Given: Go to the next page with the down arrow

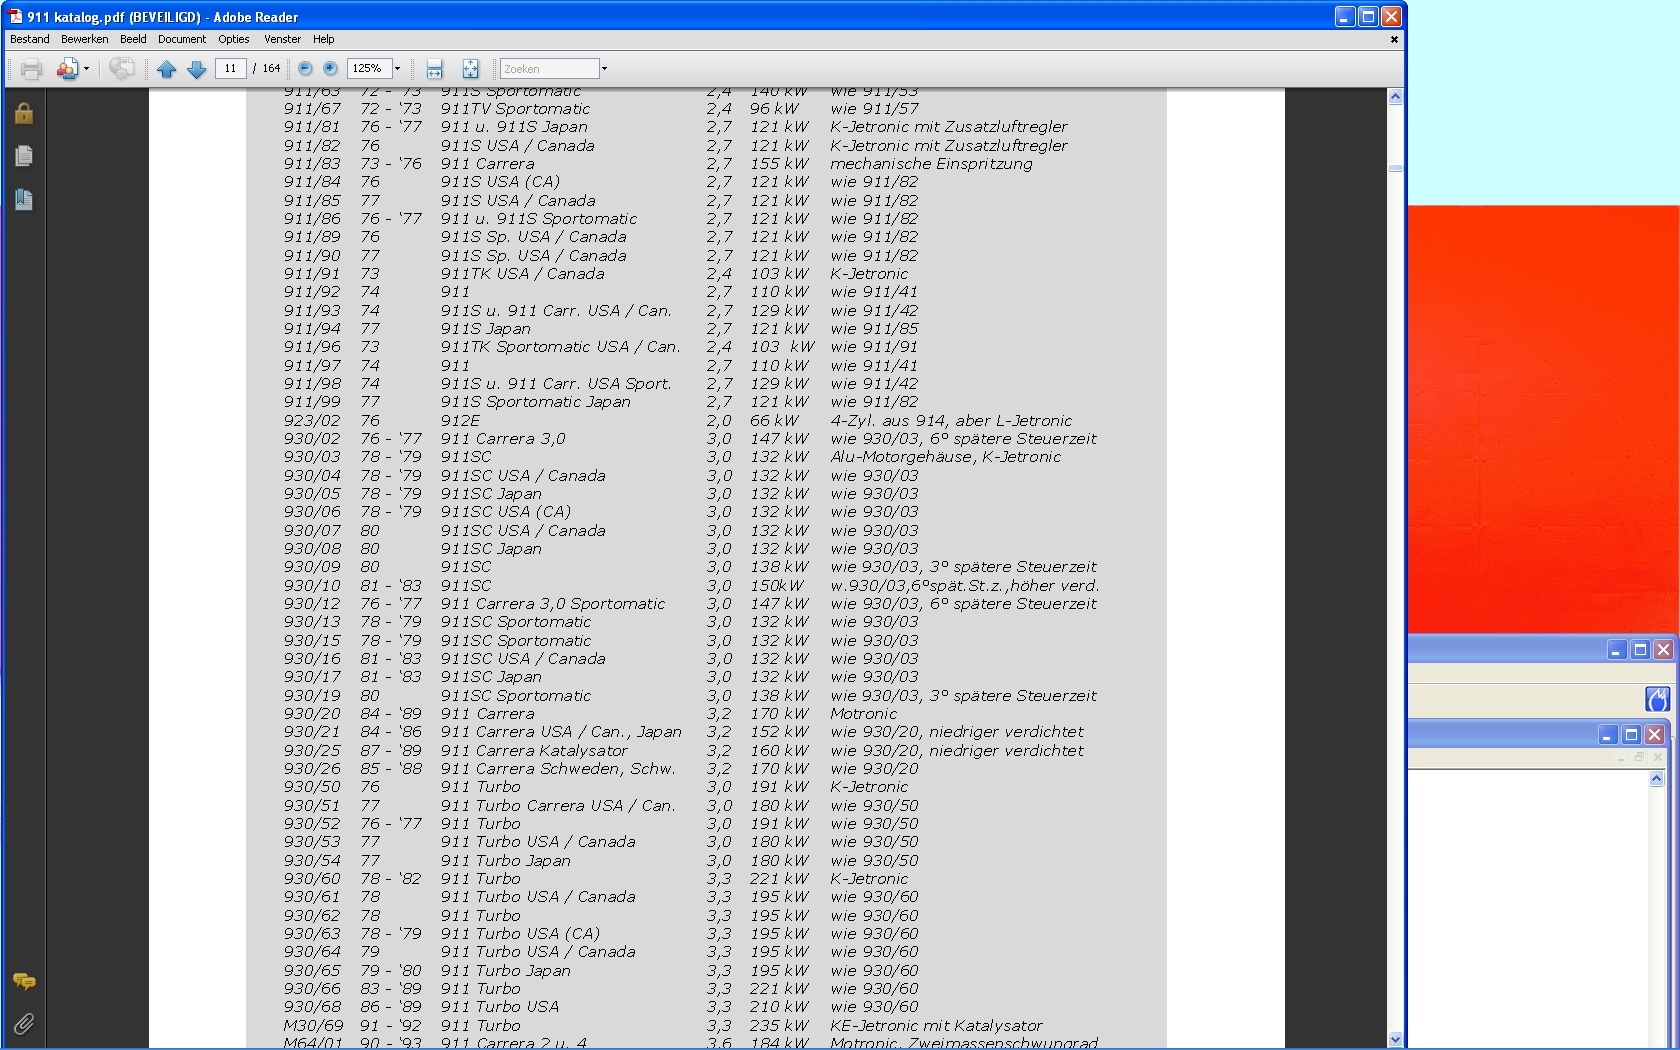Looking at the screenshot, I should click(197, 69).
